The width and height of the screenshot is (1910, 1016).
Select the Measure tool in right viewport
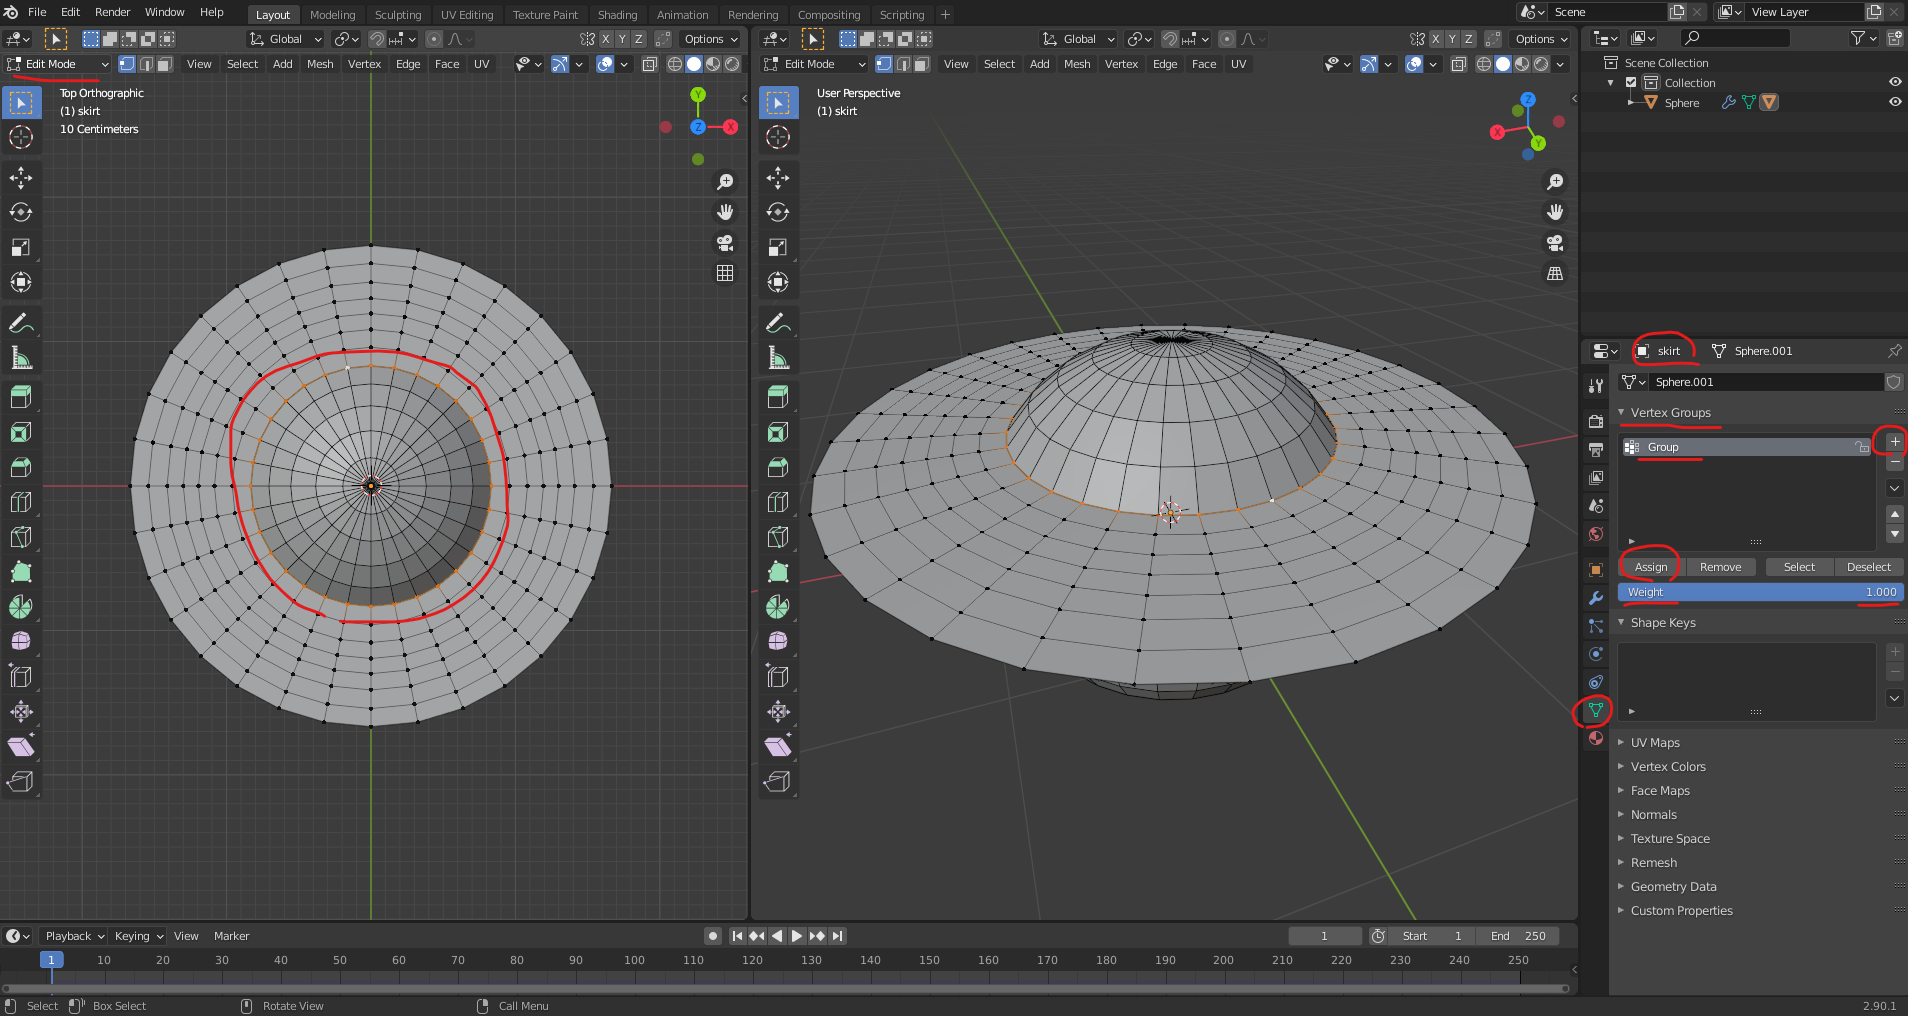point(778,358)
